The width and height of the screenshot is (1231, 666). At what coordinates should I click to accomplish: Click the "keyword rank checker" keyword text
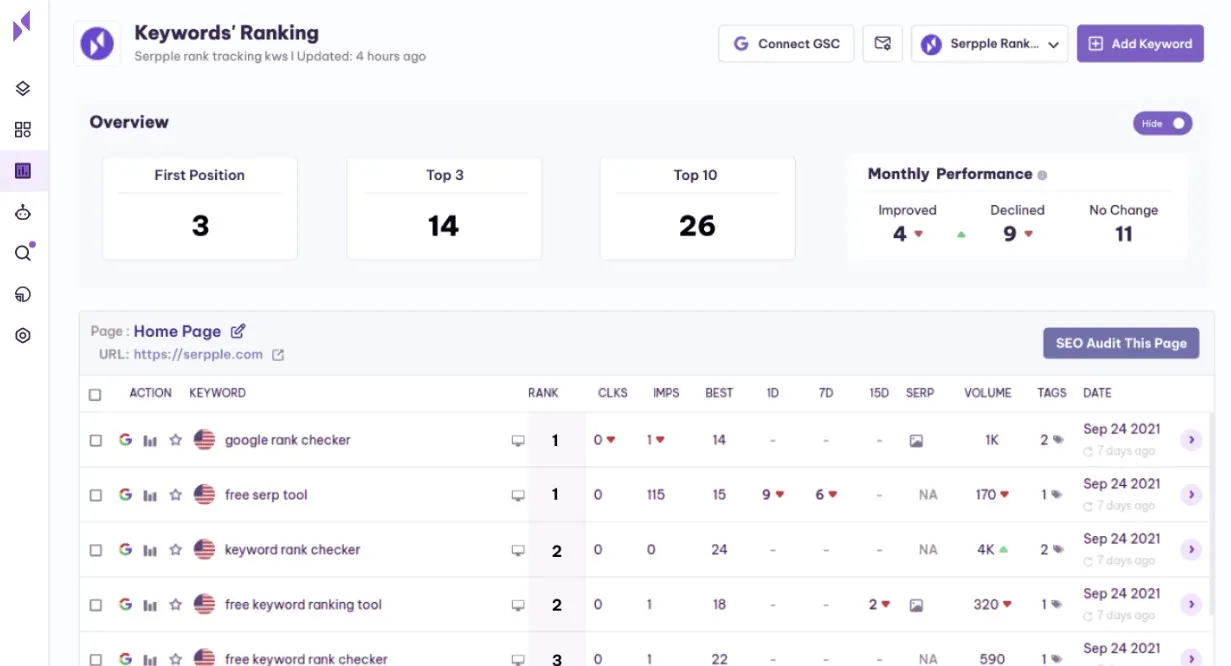point(292,550)
